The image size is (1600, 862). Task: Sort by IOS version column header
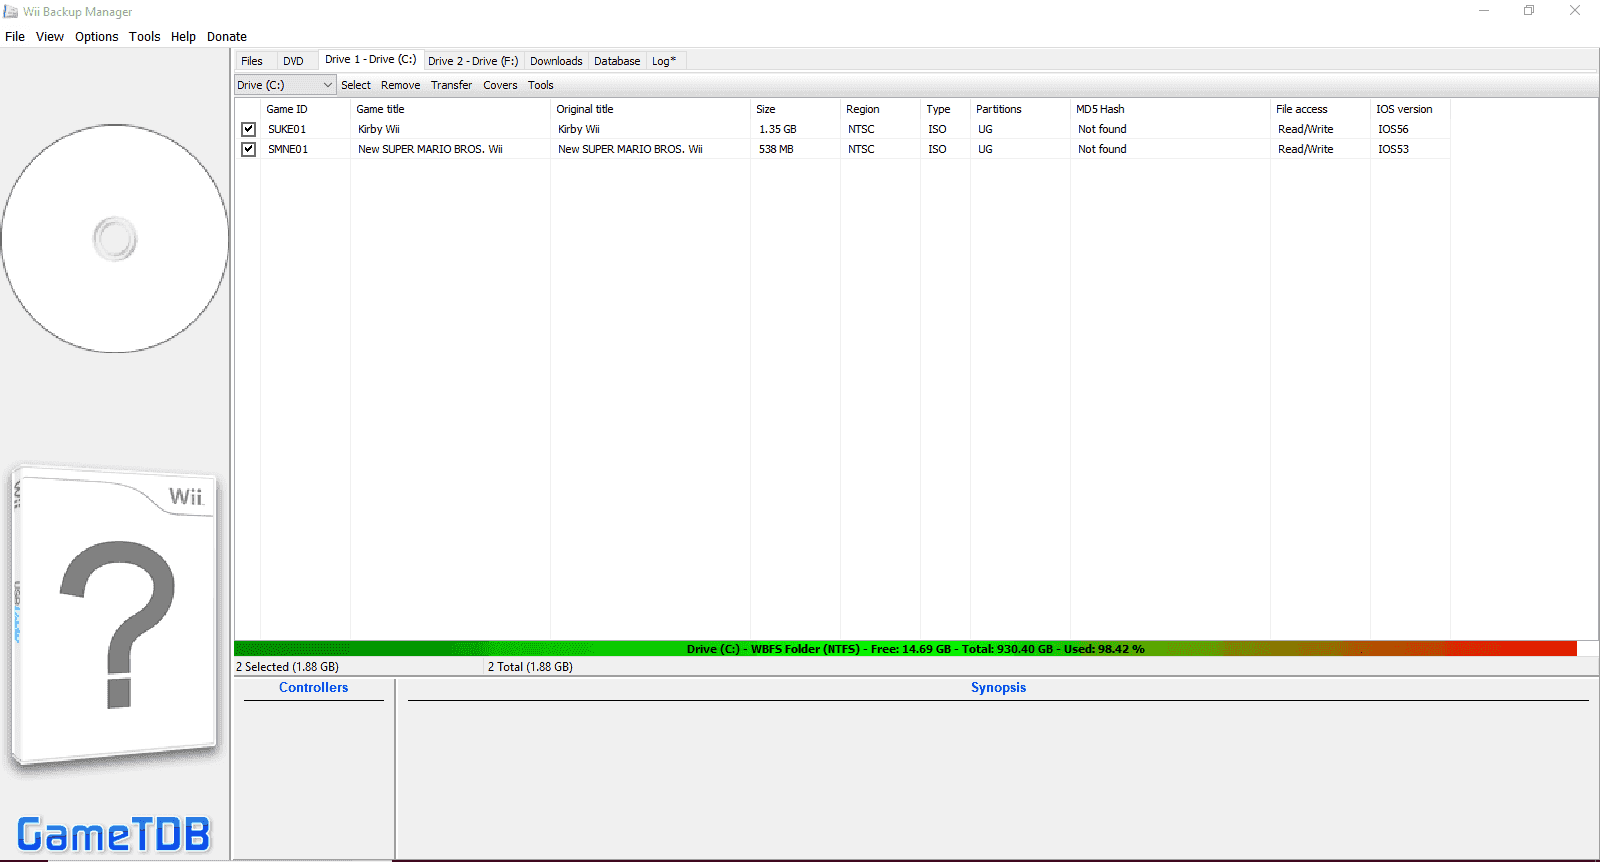pyautogui.click(x=1410, y=109)
